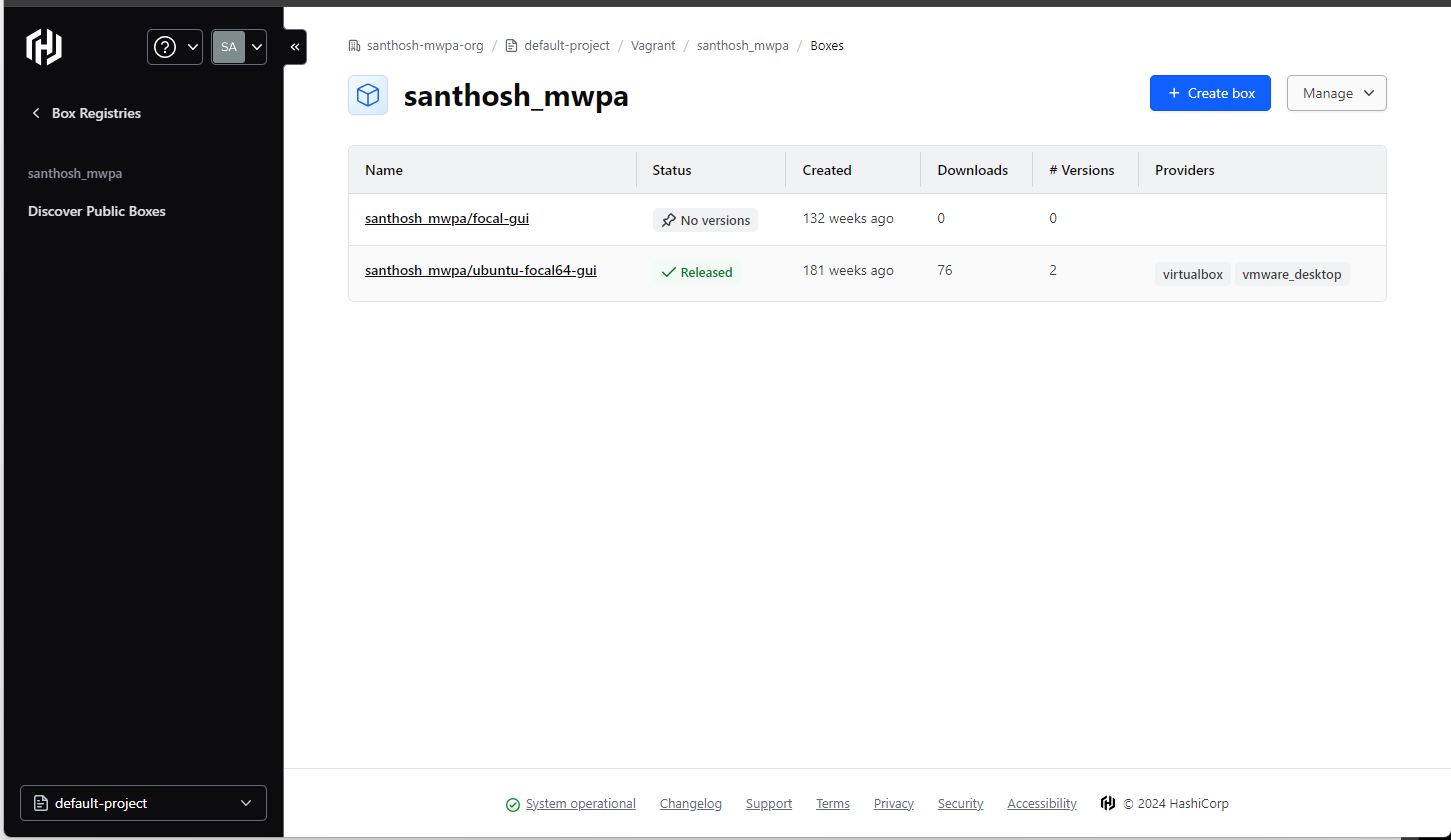Screen dimensions: 1451x840
Task: Click santhosh-mwpa-org breadcrumb
Action: pos(424,46)
